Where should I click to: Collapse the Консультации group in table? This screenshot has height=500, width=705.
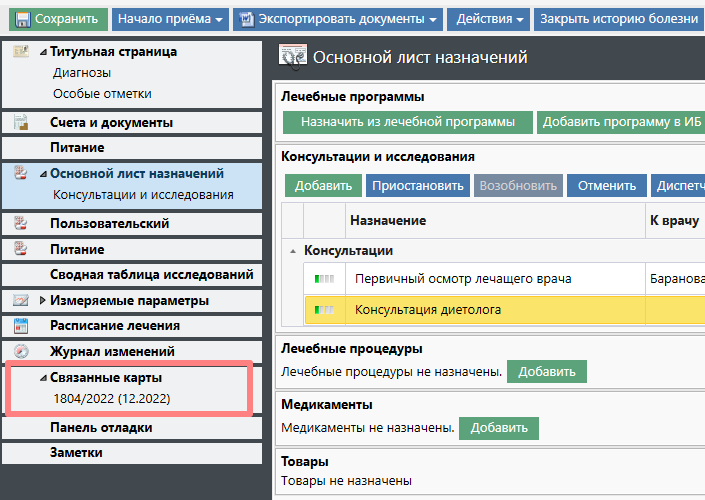[x=293, y=251]
